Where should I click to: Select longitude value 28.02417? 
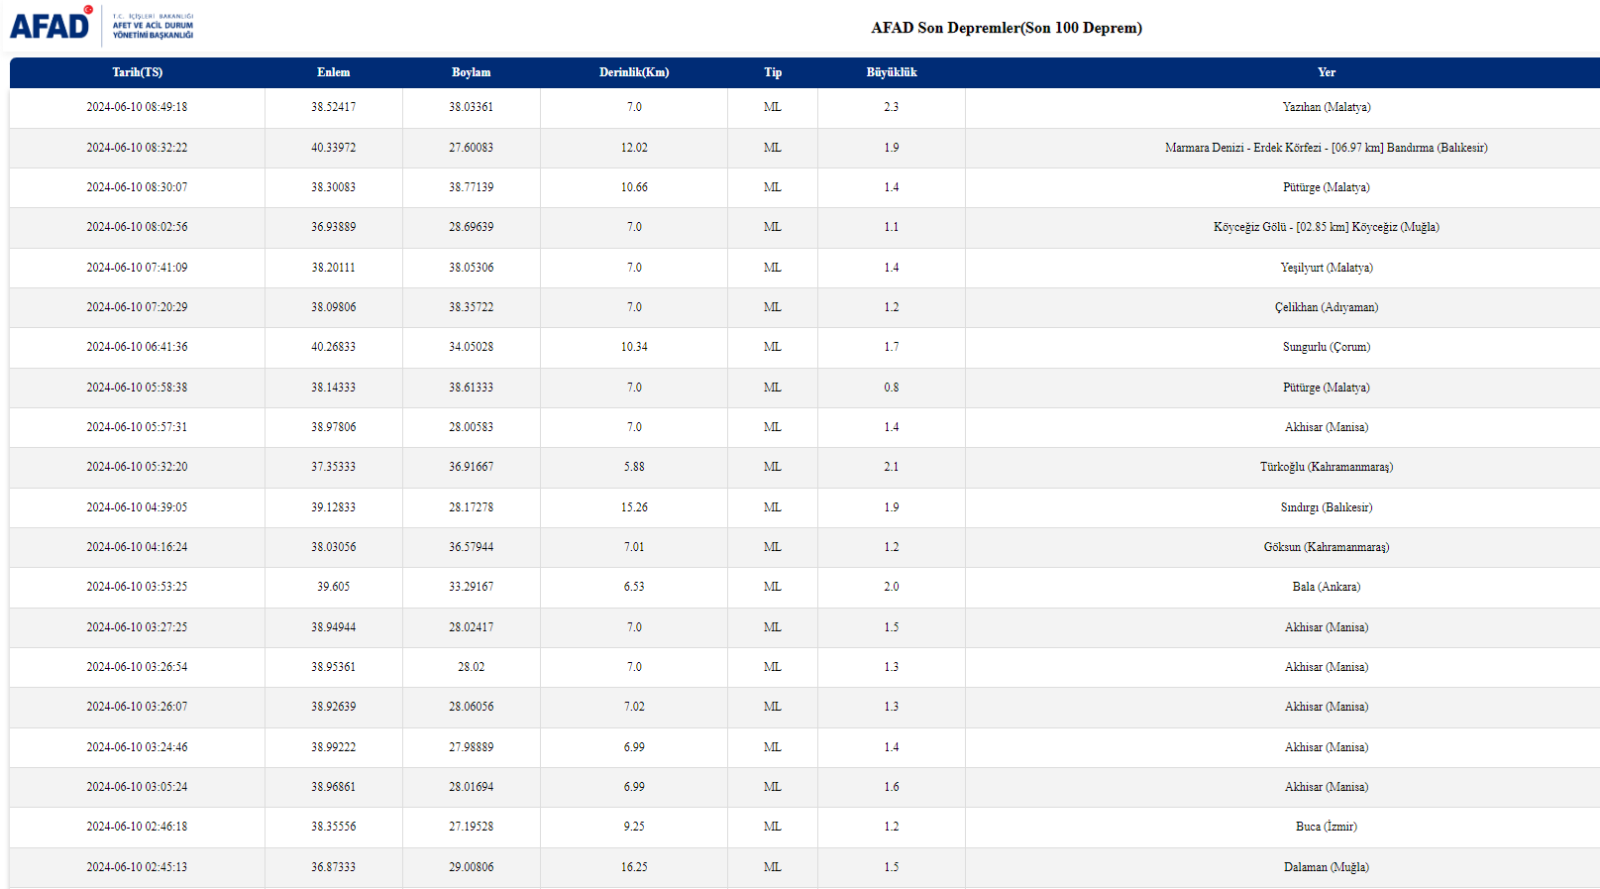[x=471, y=627]
